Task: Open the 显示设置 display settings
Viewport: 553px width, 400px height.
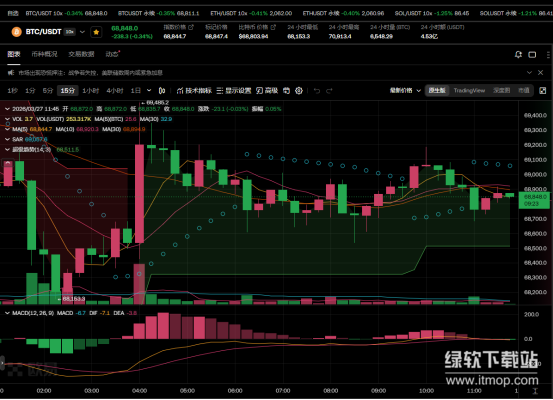Action: click(233, 91)
